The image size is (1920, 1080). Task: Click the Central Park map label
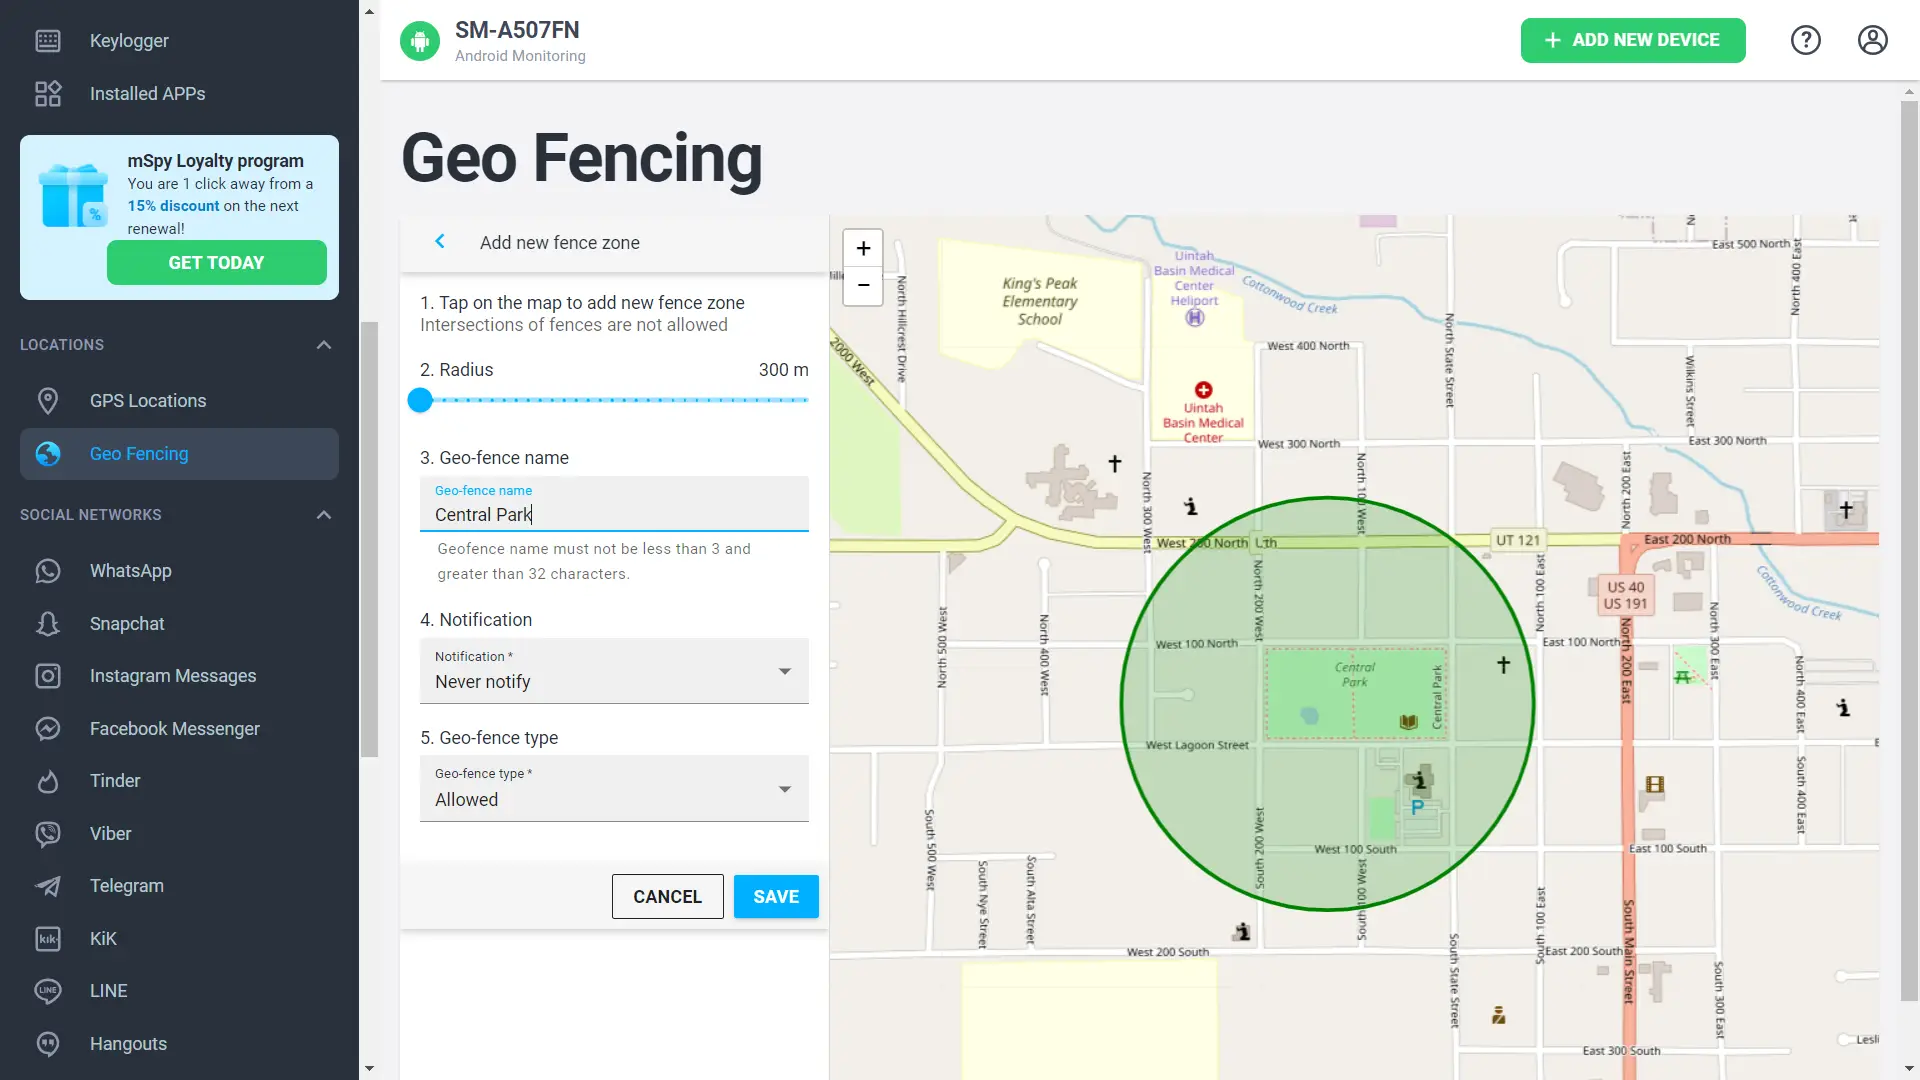pyautogui.click(x=1355, y=675)
